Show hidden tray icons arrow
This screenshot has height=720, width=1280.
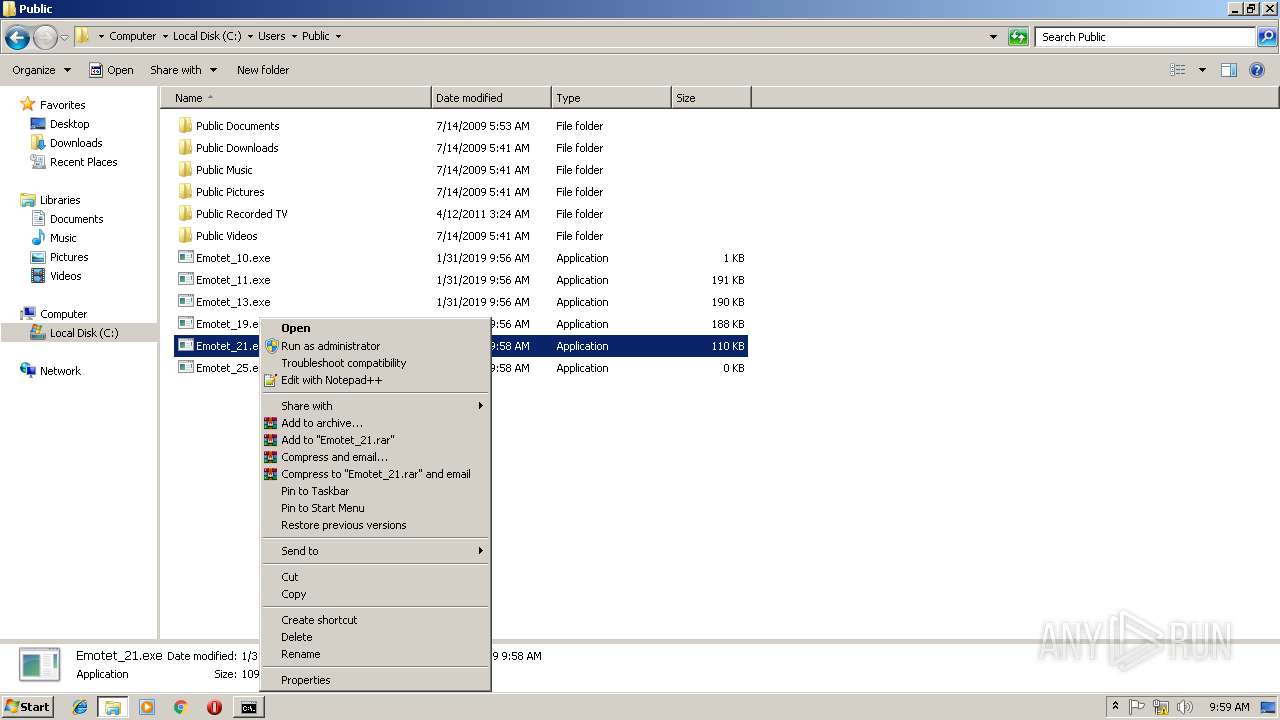(x=1115, y=707)
